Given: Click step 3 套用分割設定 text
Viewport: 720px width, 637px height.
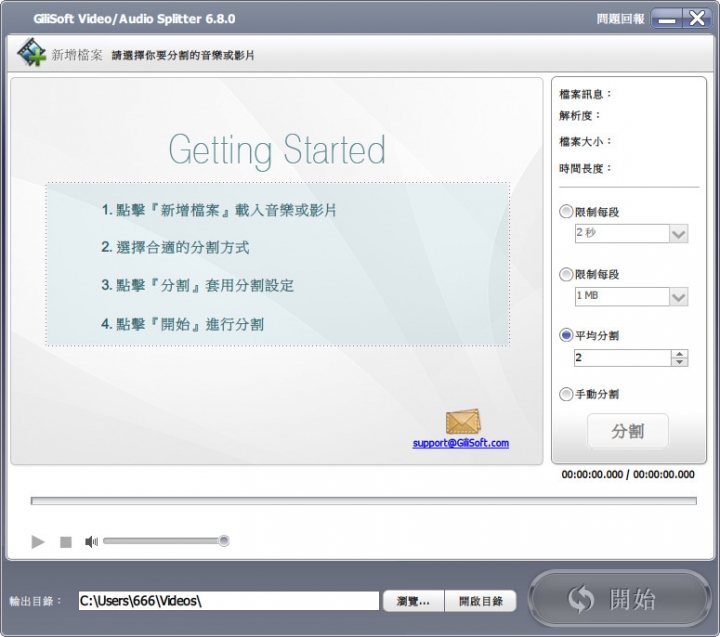Looking at the screenshot, I should [197, 285].
